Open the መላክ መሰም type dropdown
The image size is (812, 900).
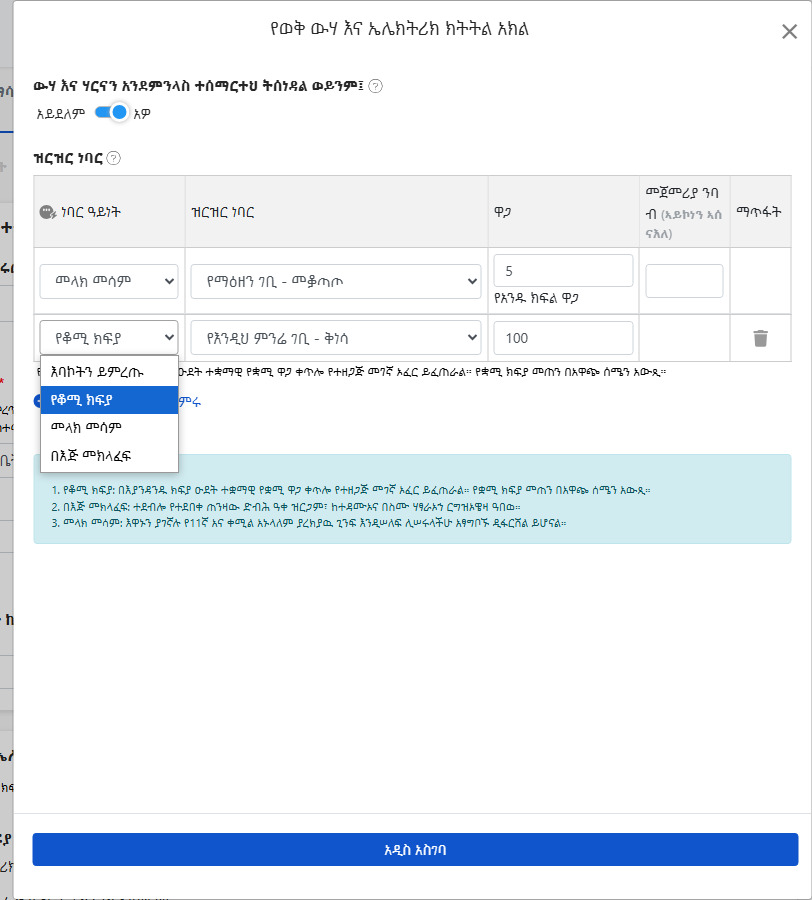pyautogui.click(x=109, y=281)
